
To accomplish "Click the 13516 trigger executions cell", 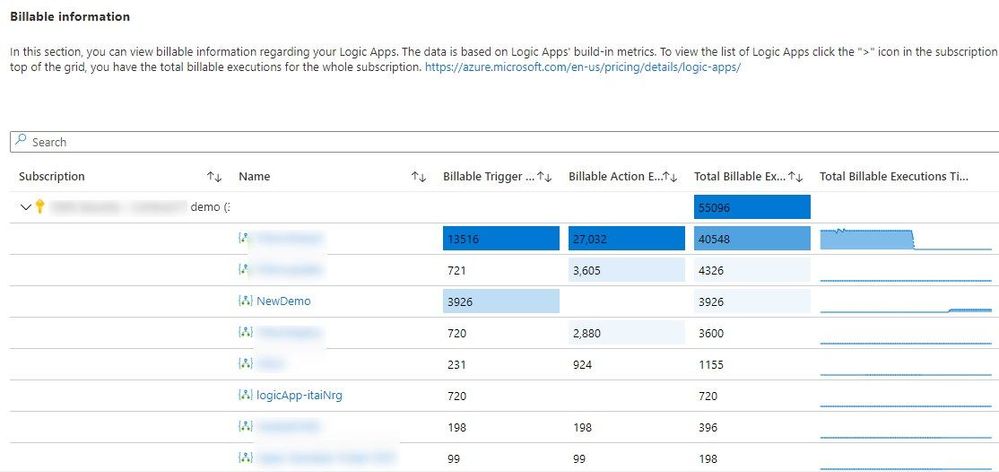I will coord(501,239).
